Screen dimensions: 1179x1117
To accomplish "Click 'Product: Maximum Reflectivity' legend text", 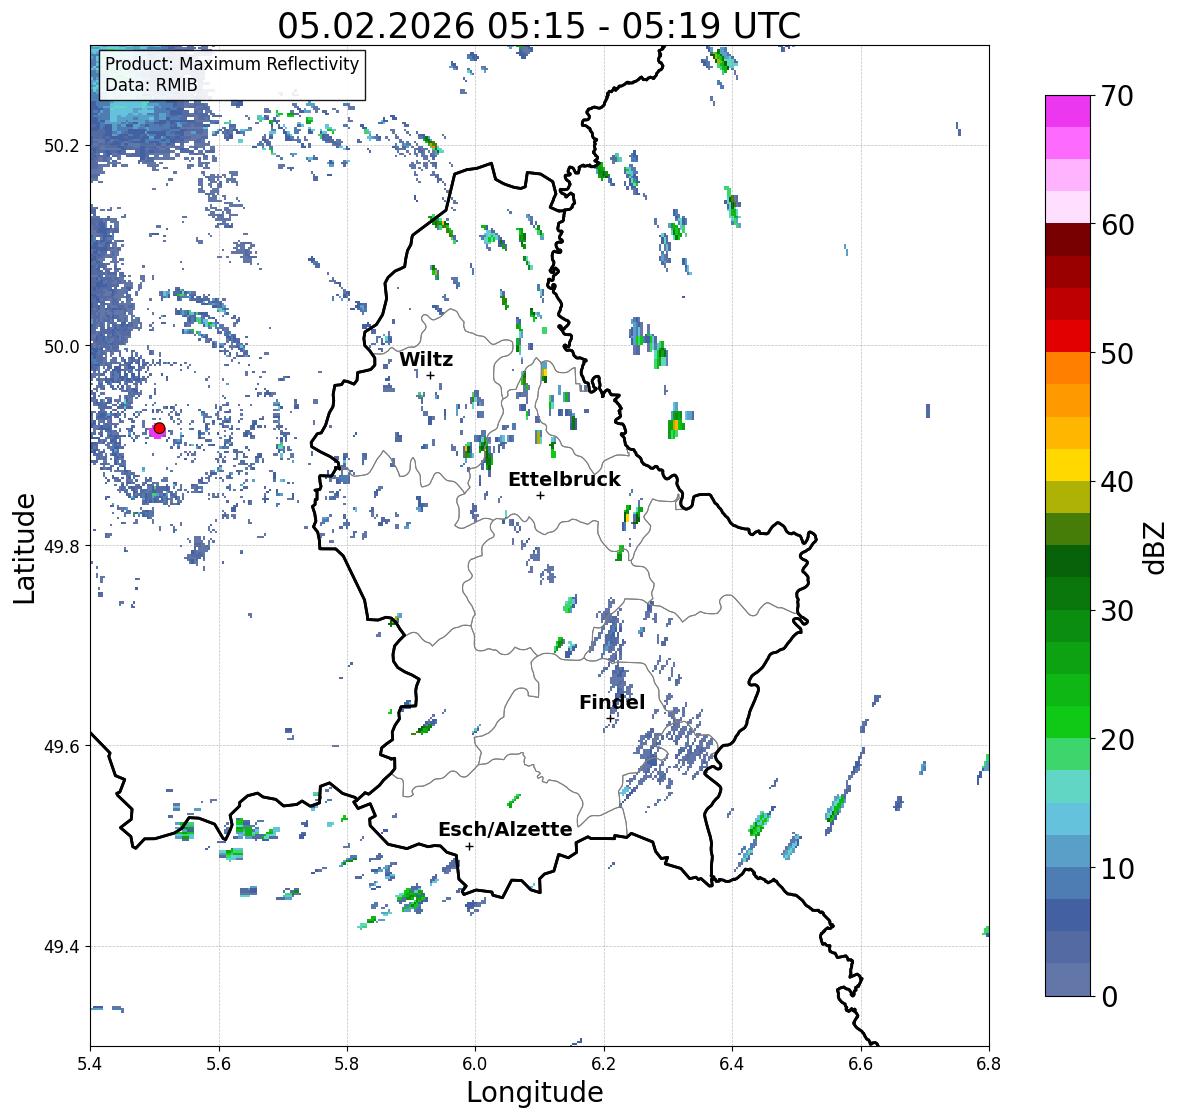I will [x=232, y=64].
